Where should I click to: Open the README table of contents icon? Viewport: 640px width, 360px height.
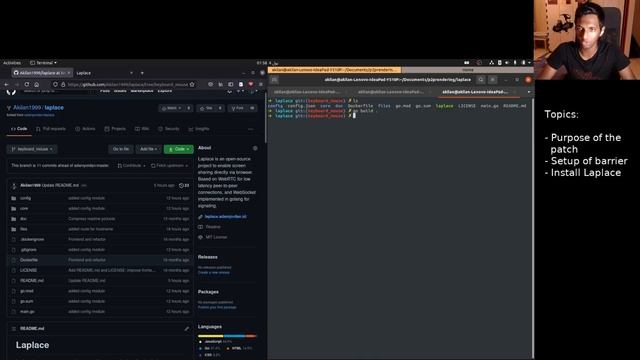point(13,329)
